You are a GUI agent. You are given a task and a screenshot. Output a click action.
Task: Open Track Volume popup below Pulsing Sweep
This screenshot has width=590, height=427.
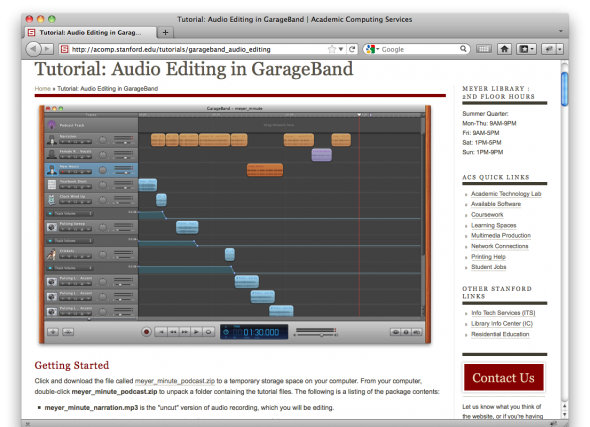pyautogui.click(x=73, y=240)
